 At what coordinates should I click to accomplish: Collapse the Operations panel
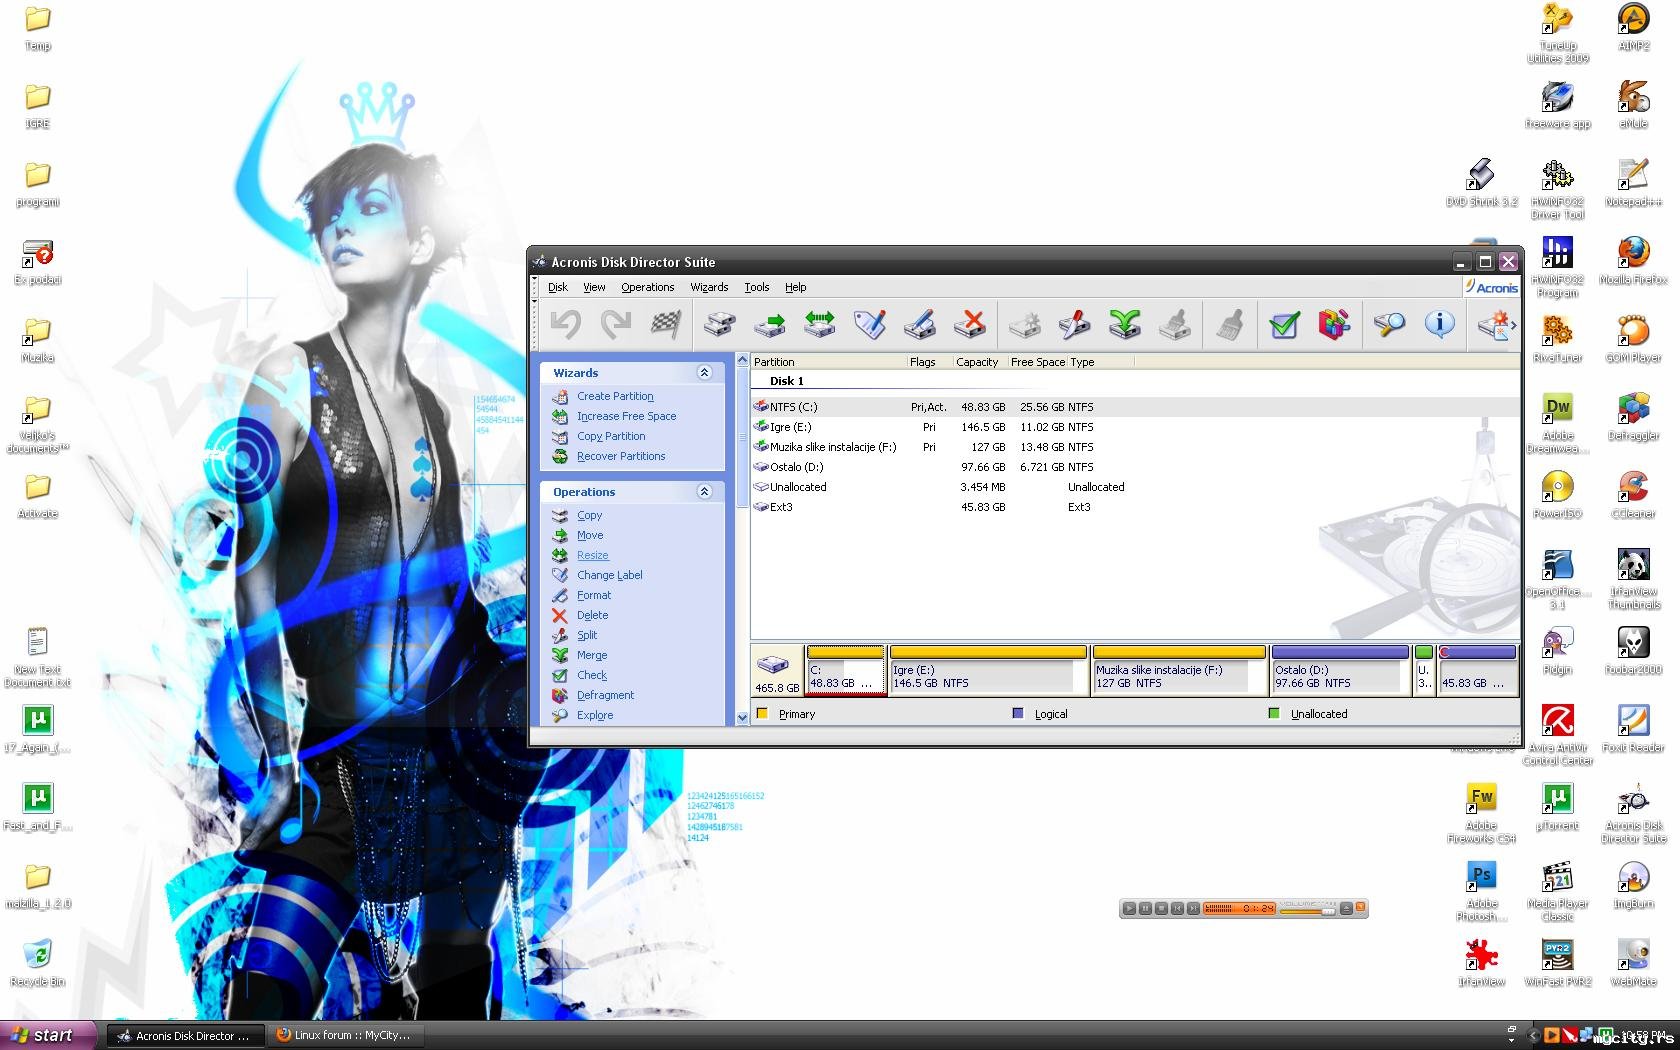(704, 491)
